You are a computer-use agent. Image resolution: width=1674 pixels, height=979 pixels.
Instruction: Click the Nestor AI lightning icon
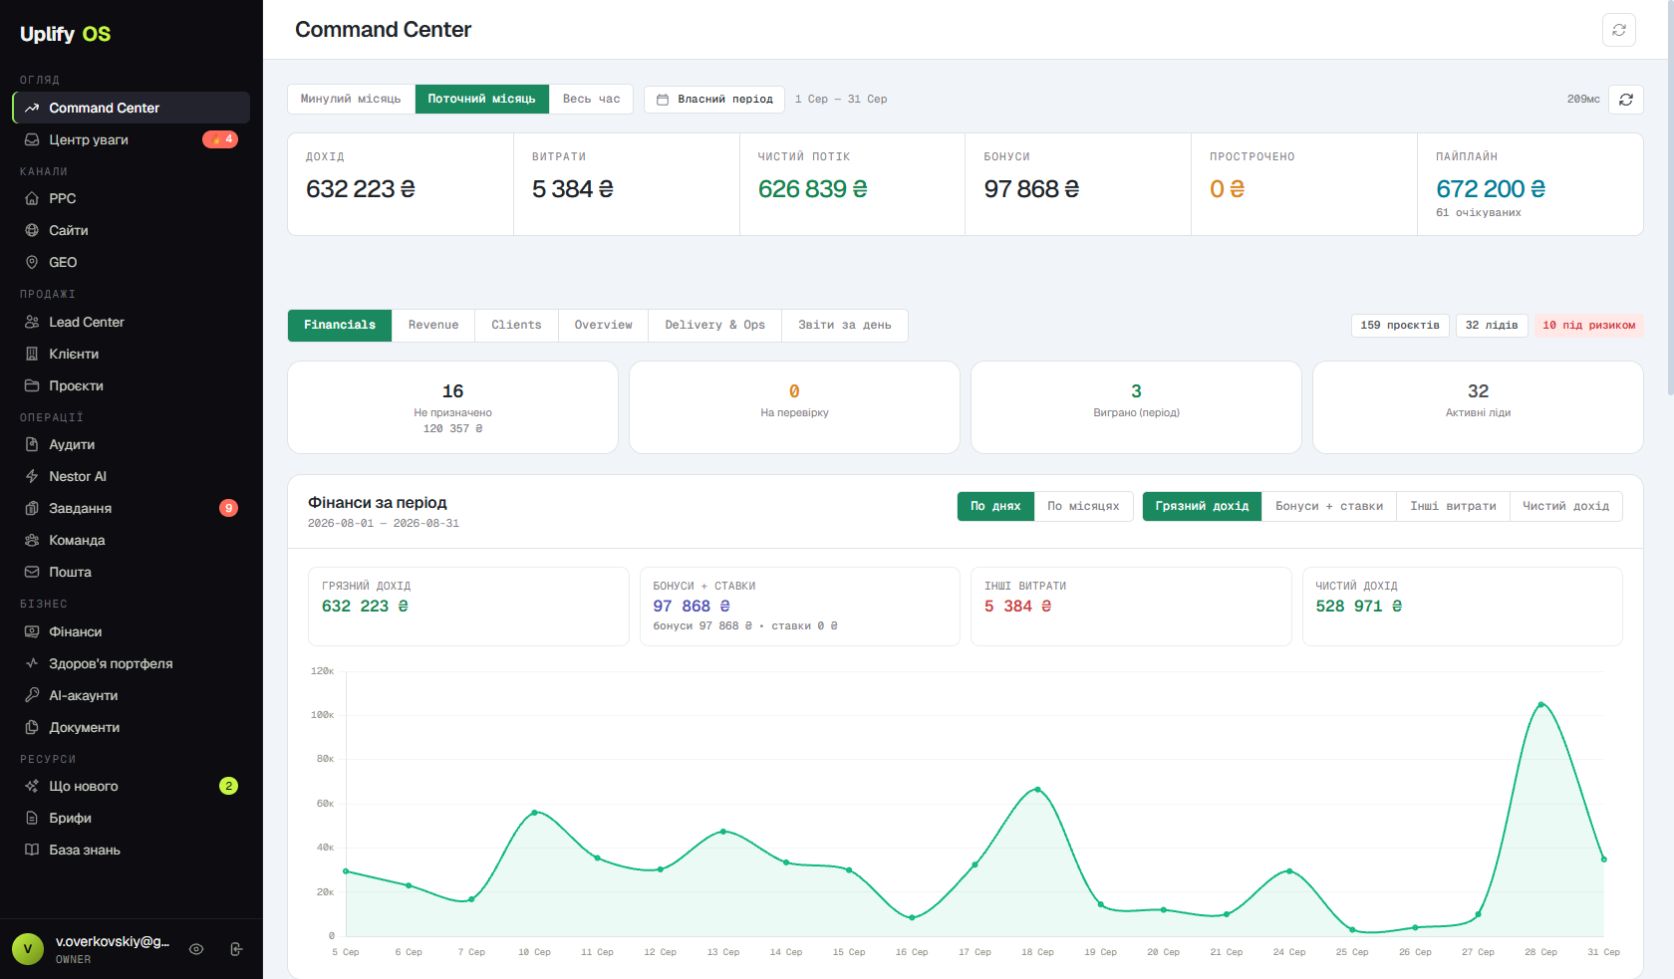click(x=32, y=477)
